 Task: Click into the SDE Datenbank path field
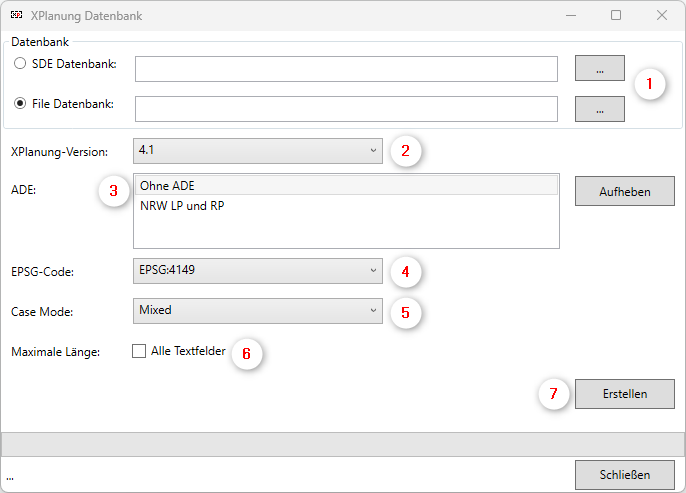346,69
